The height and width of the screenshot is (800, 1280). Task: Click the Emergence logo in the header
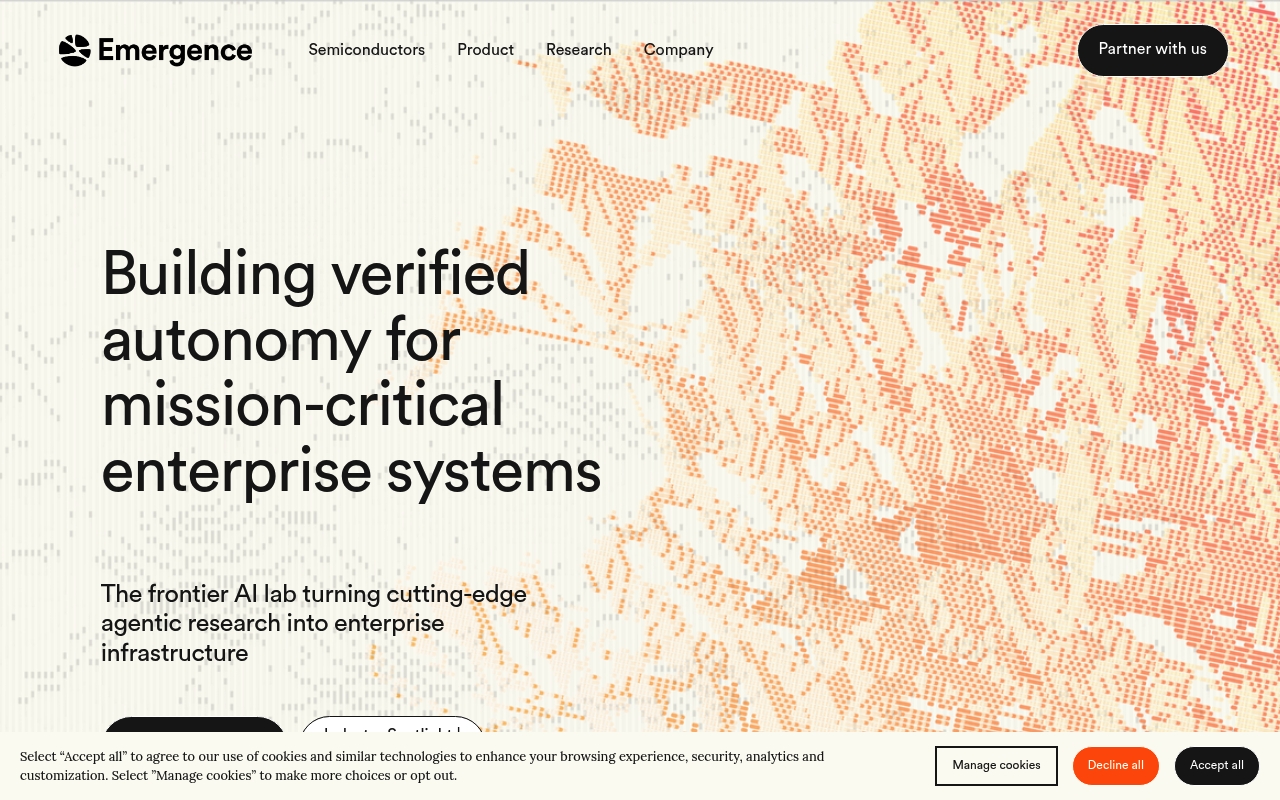155,50
